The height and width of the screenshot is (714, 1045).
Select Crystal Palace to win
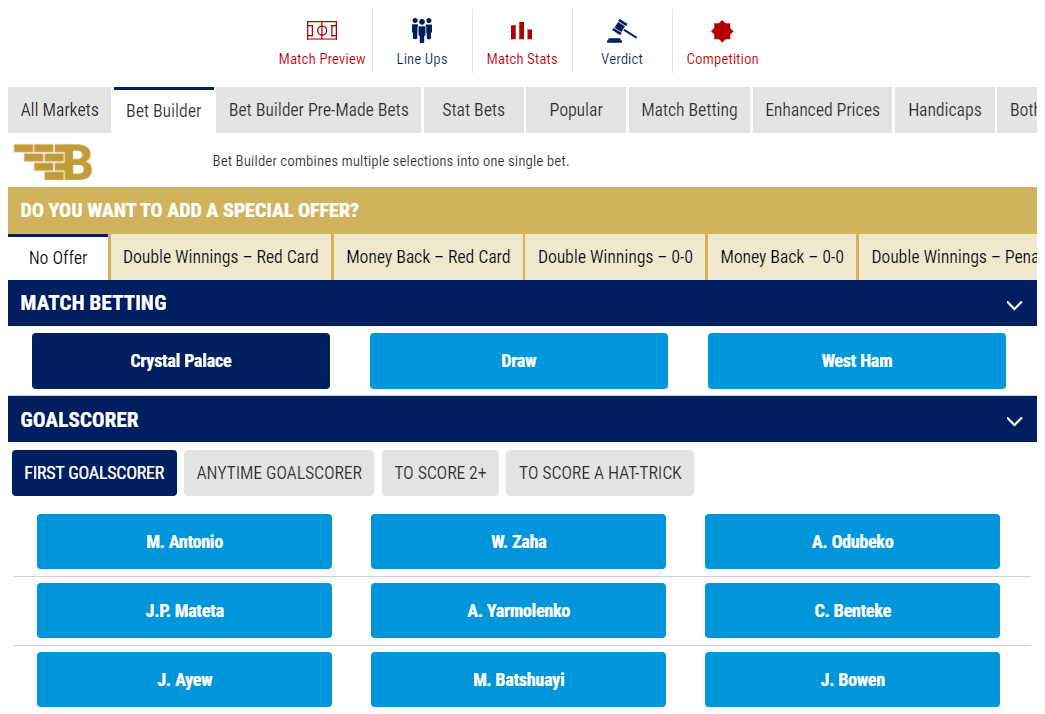[181, 361]
